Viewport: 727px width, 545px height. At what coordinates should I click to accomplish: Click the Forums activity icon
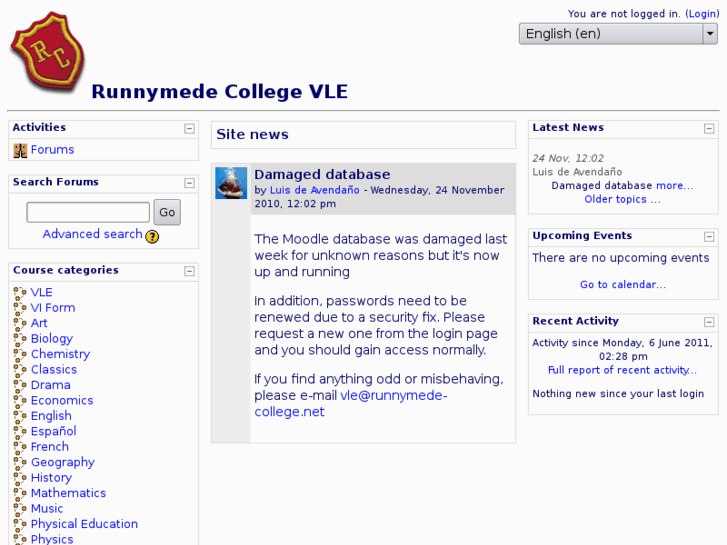pyautogui.click(x=20, y=150)
